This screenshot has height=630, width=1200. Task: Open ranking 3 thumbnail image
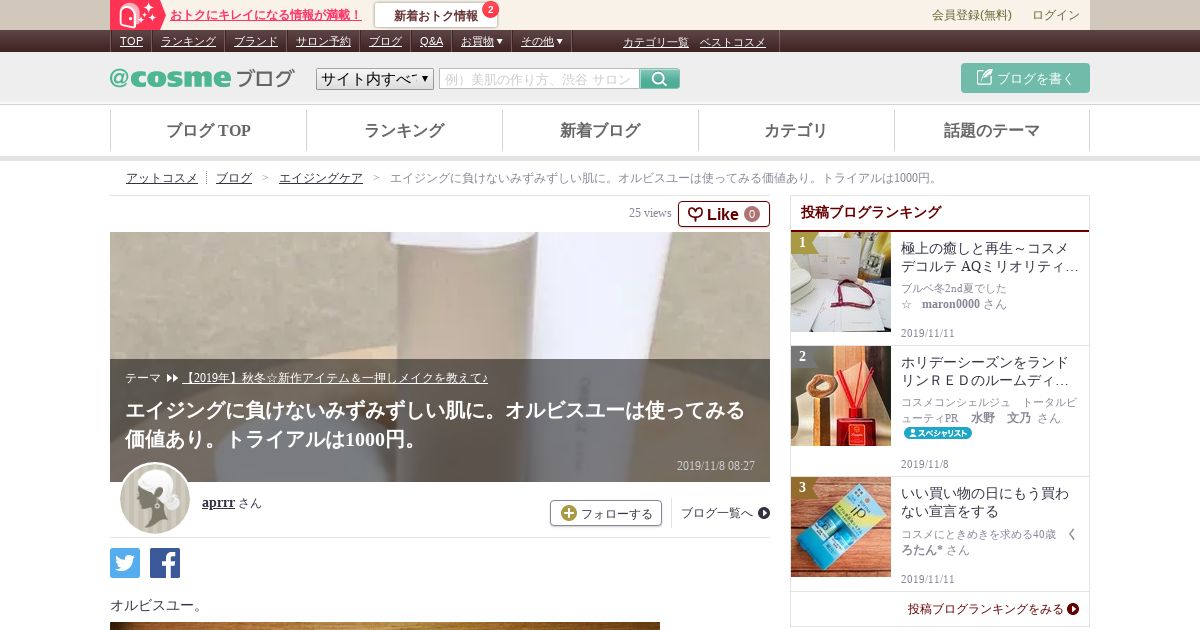tap(841, 527)
